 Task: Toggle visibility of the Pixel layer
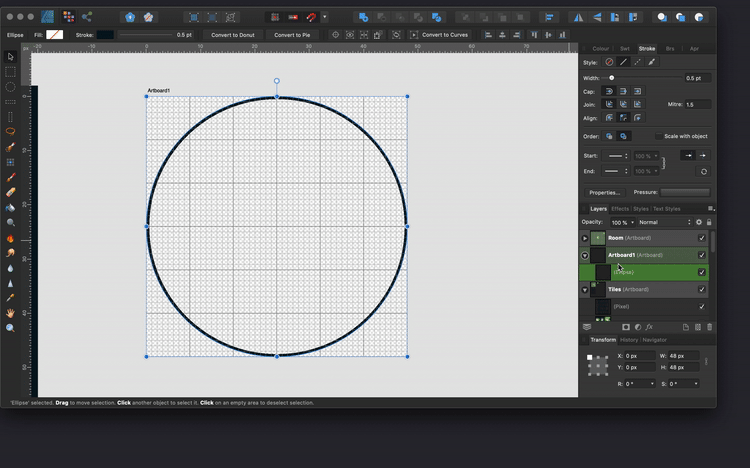(x=702, y=307)
